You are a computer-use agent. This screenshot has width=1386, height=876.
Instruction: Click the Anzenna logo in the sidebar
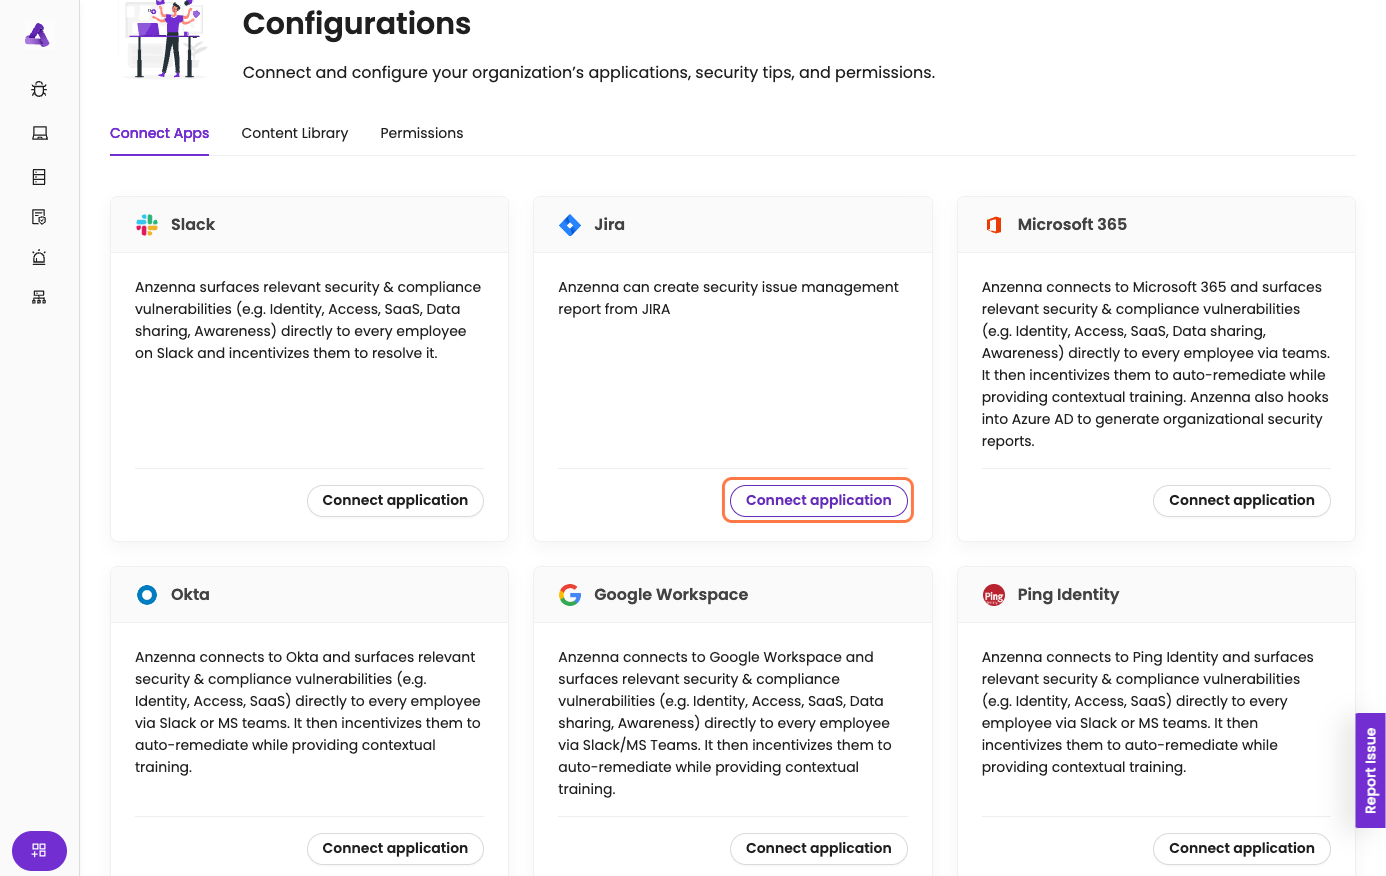click(37, 35)
